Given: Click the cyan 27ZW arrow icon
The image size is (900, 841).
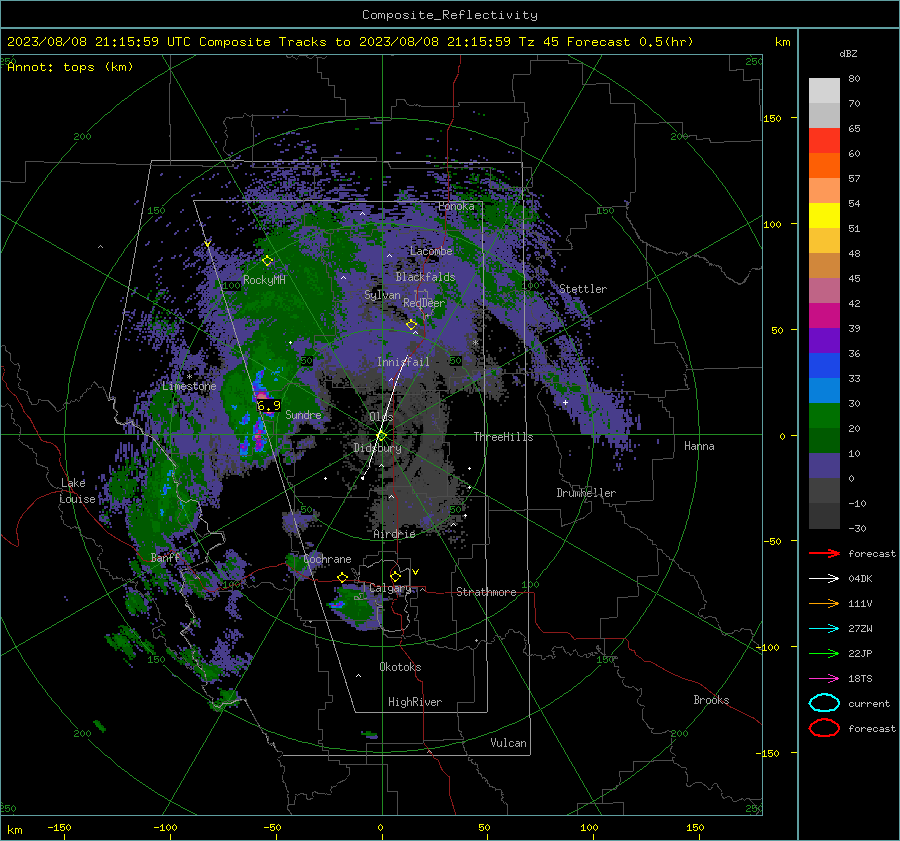Looking at the screenshot, I should pyautogui.click(x=824, y=629).
